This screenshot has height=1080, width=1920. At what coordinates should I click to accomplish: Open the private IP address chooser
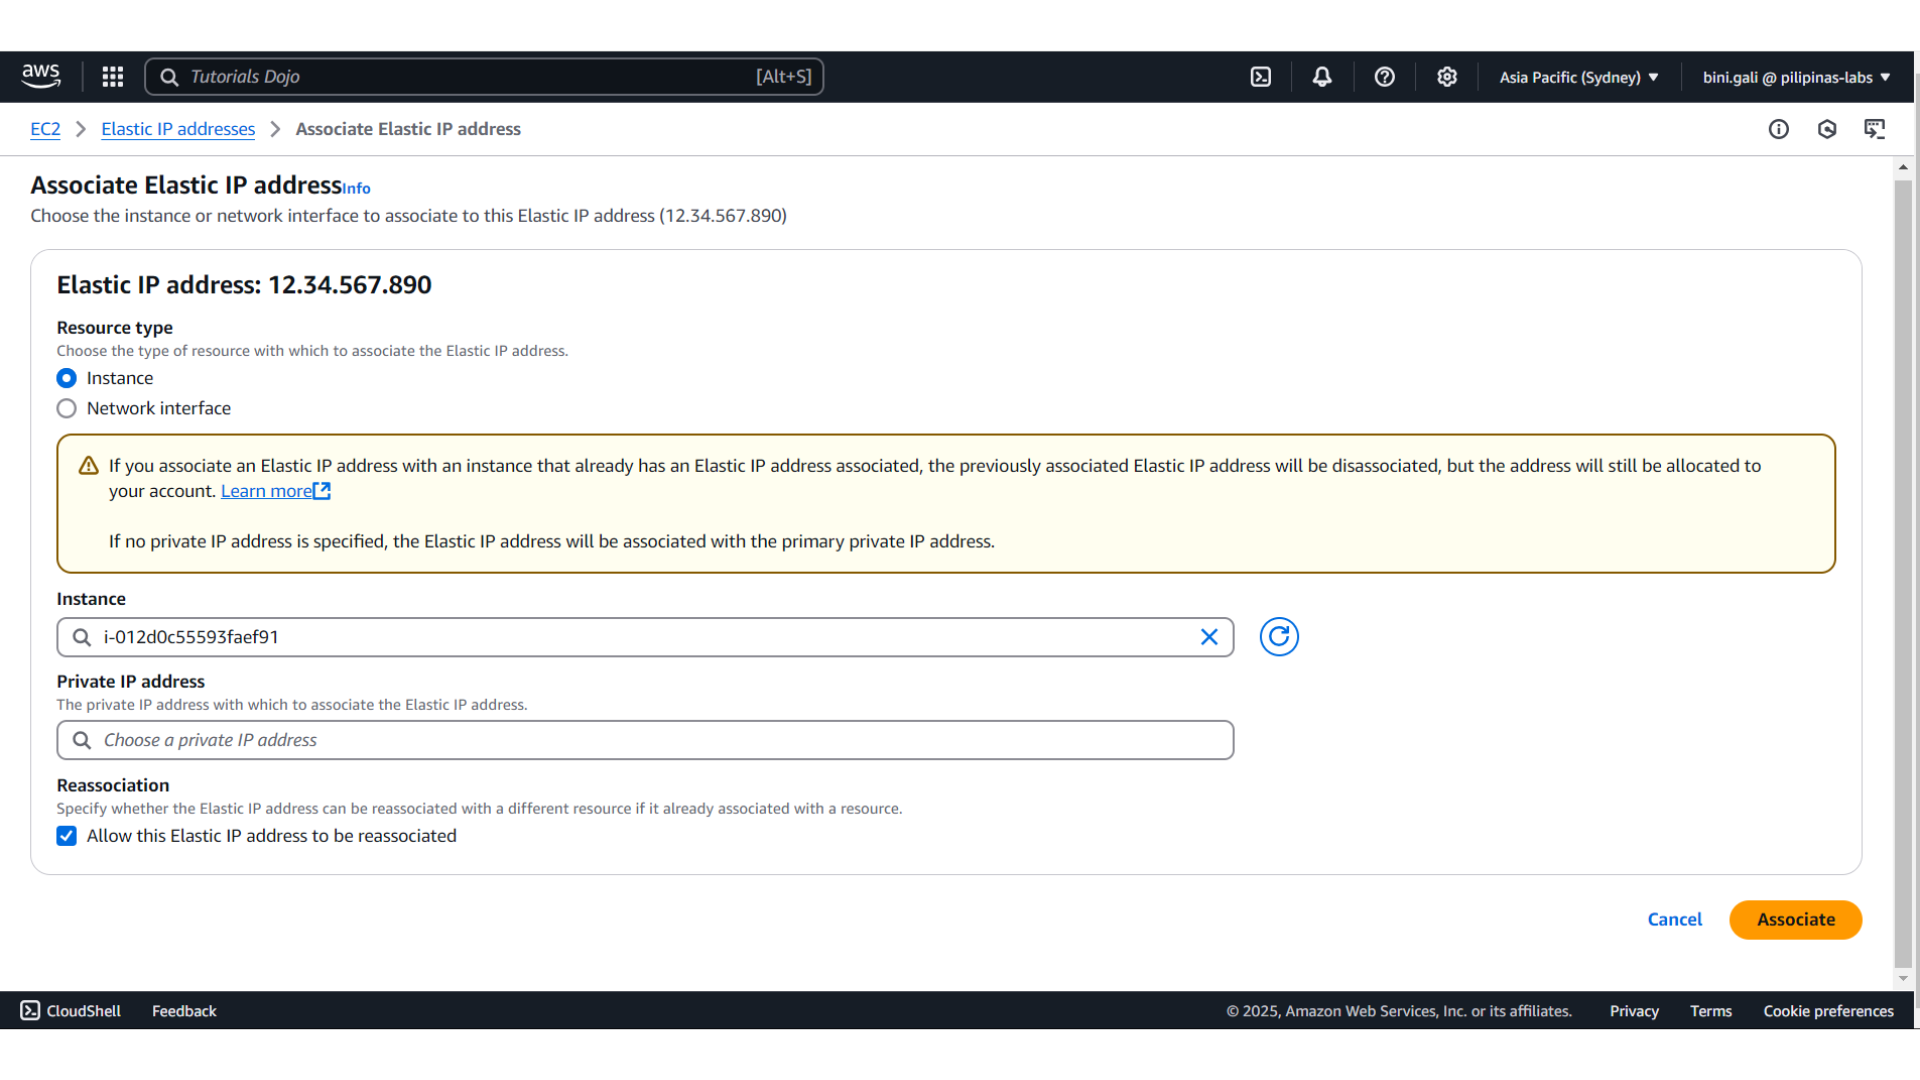(x=645, y=740)
